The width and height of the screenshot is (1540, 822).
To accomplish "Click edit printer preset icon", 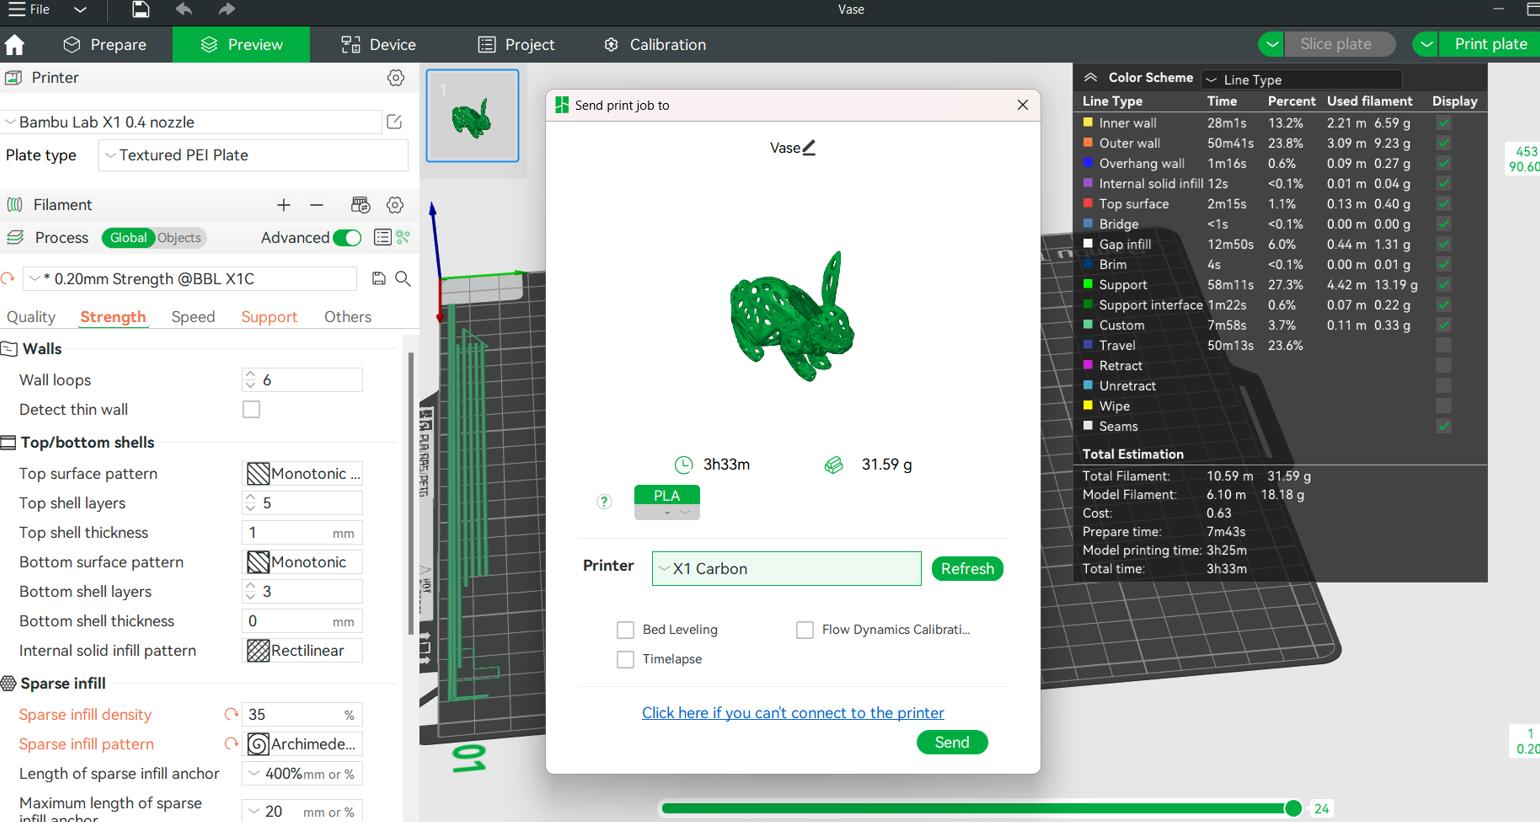I will [x=395, y=122].
